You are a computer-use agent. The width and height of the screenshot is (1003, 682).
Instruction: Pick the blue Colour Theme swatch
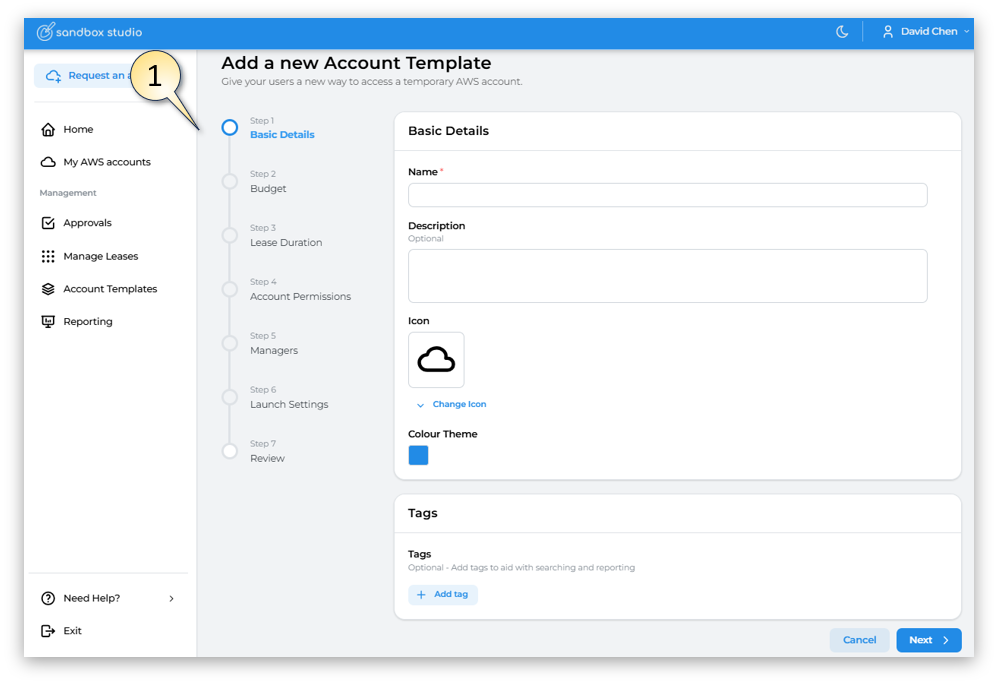(x=418, y=455)
